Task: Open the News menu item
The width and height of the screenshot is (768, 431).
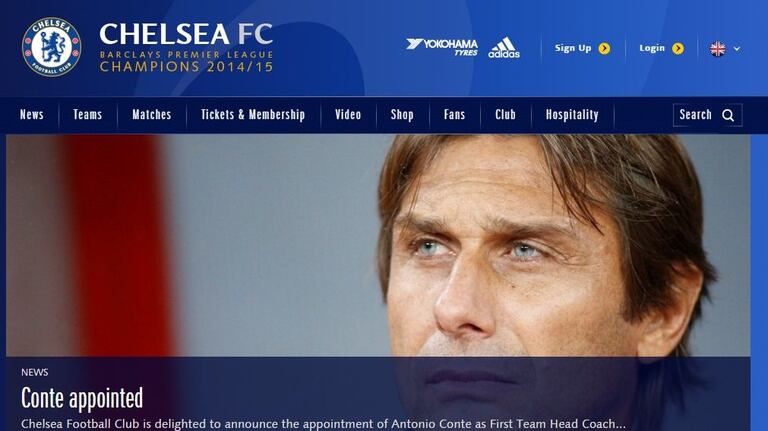Action: (x=32, y=115)
